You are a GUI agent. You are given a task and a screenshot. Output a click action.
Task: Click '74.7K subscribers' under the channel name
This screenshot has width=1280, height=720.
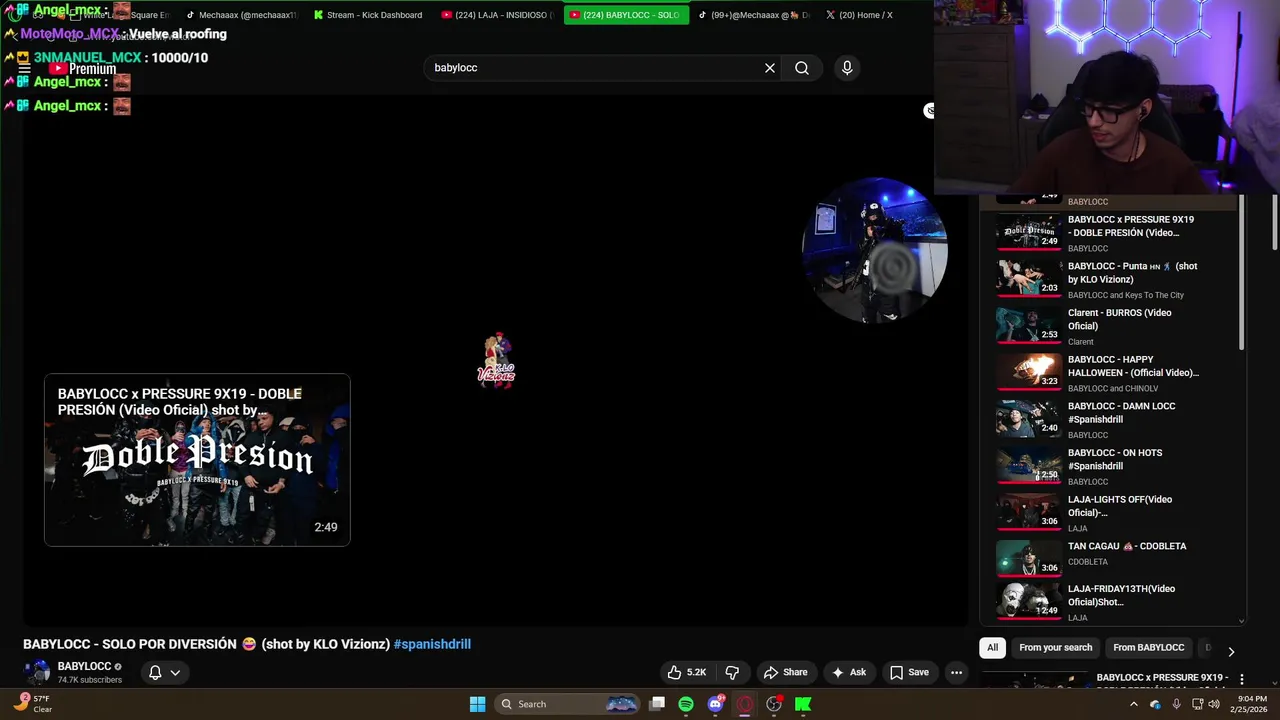pyautogui.click(x=90, y=680)
